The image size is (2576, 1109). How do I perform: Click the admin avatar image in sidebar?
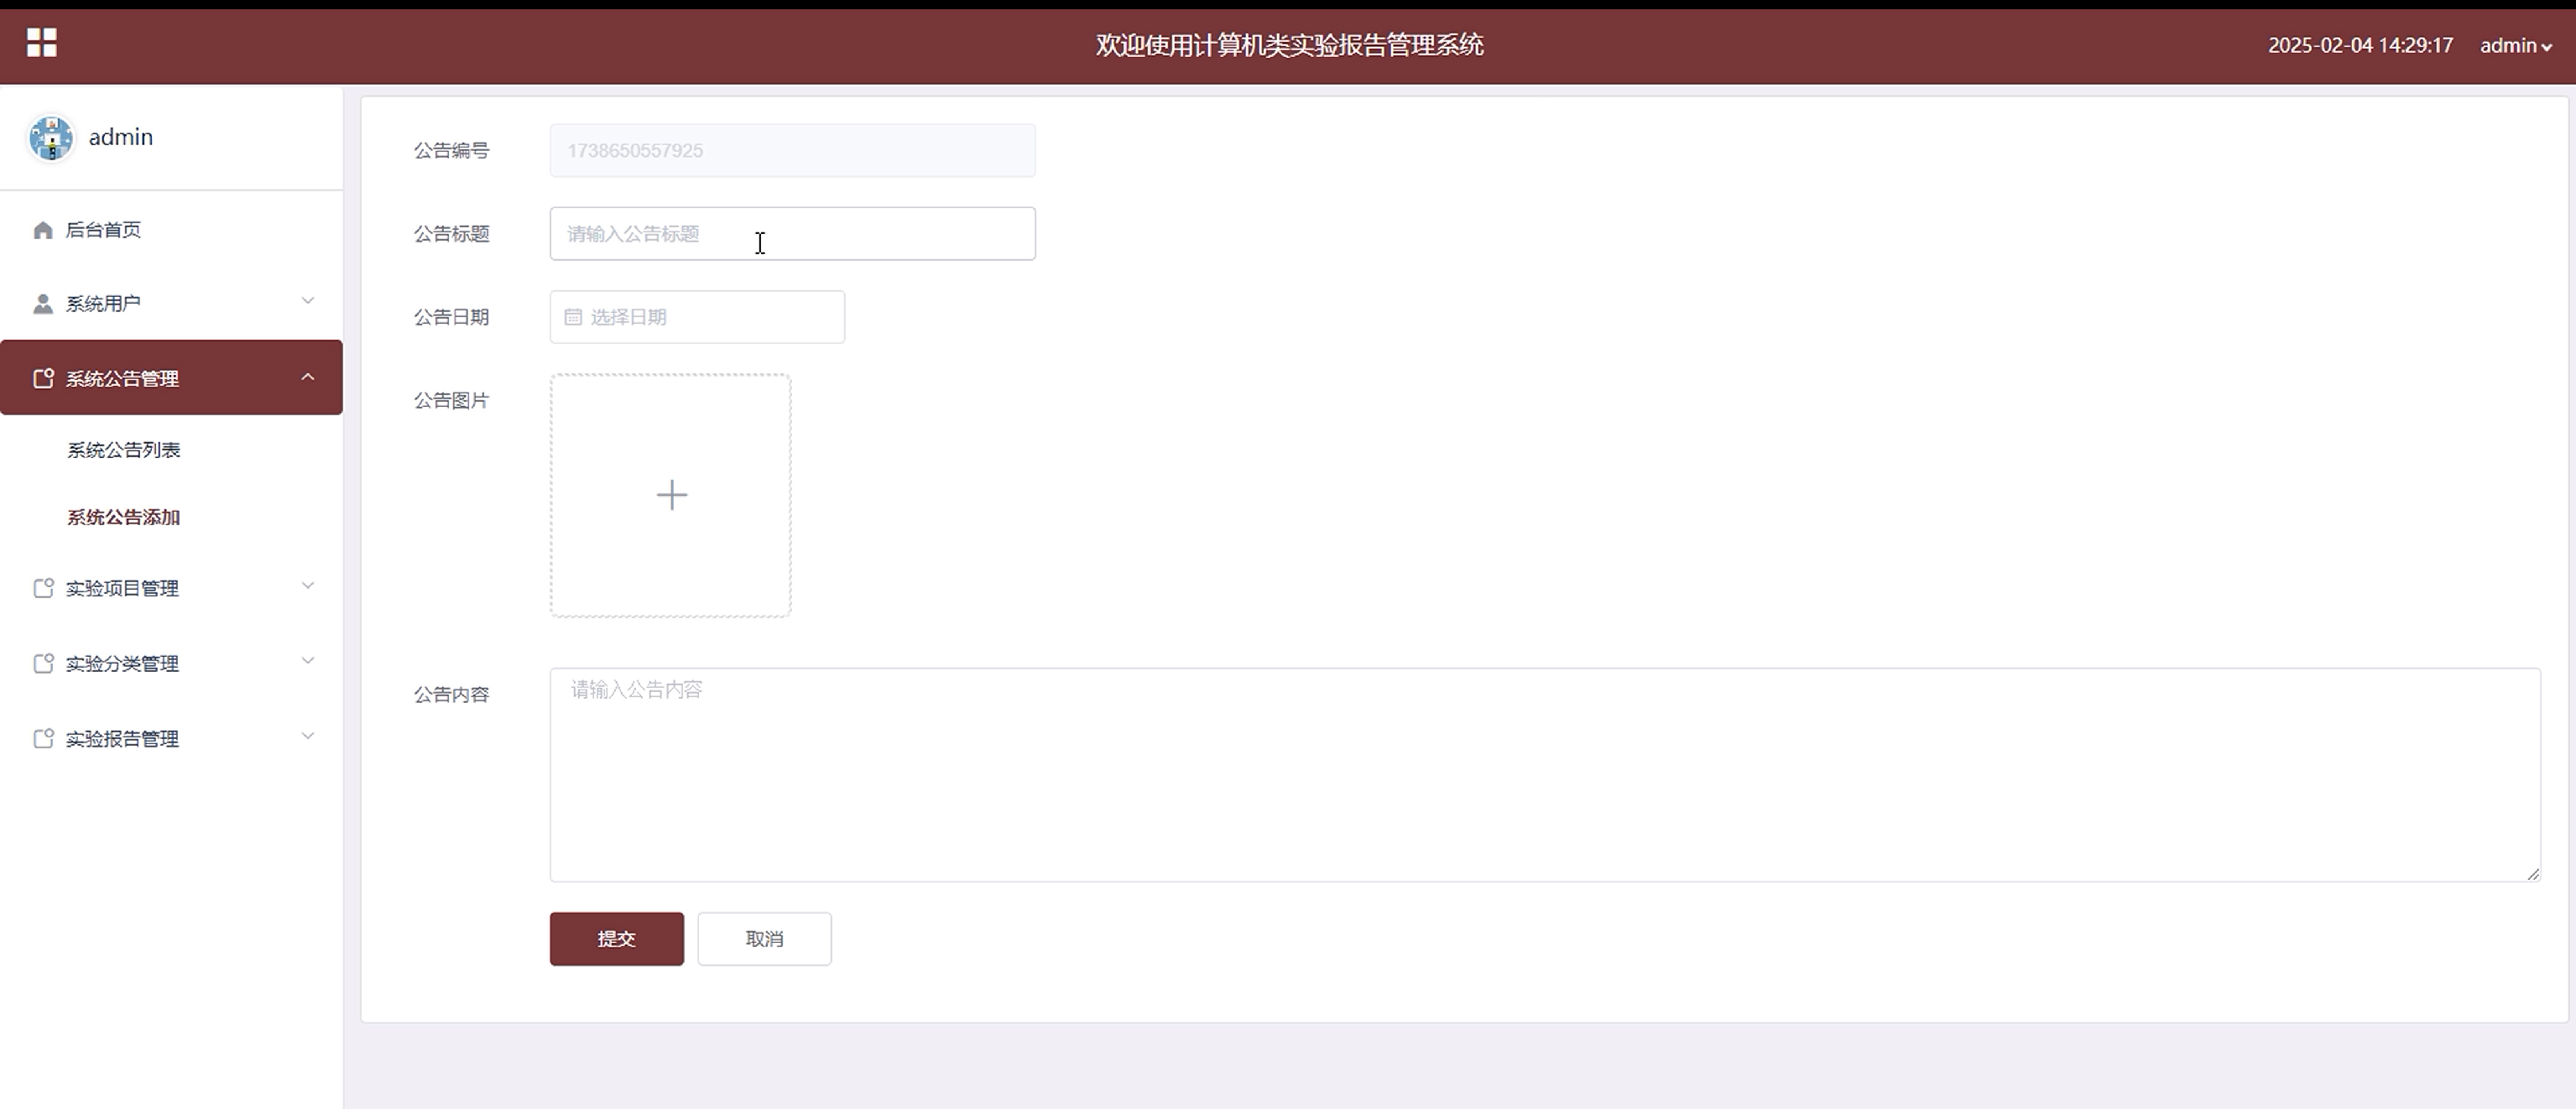tap(50, 137)
